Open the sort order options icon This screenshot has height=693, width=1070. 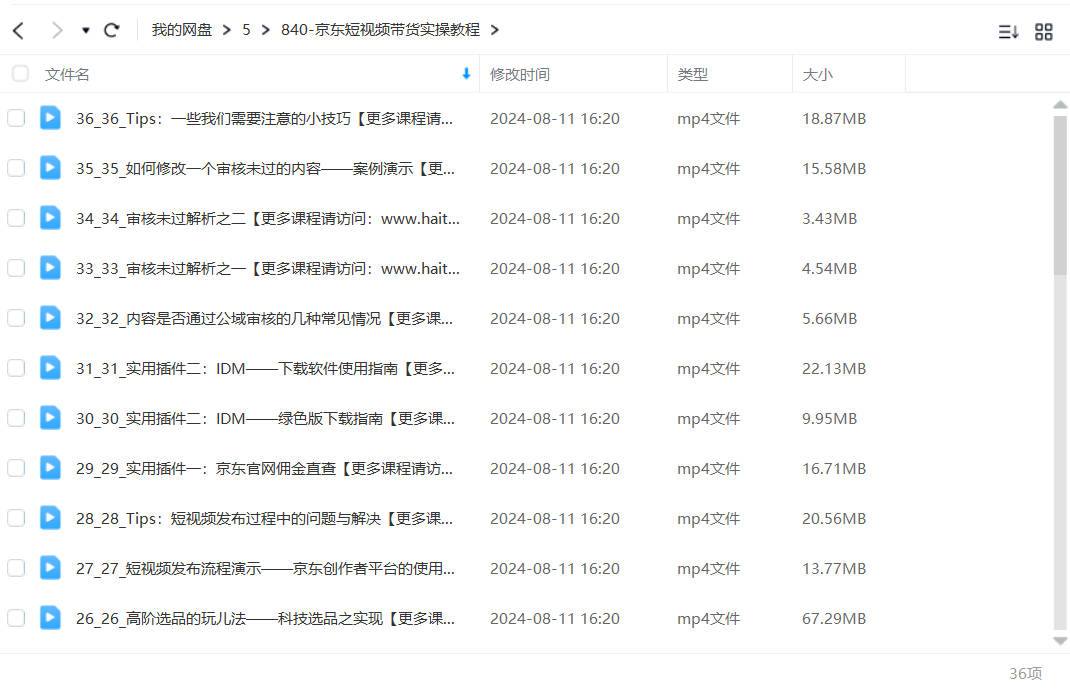coord(1009,31)
